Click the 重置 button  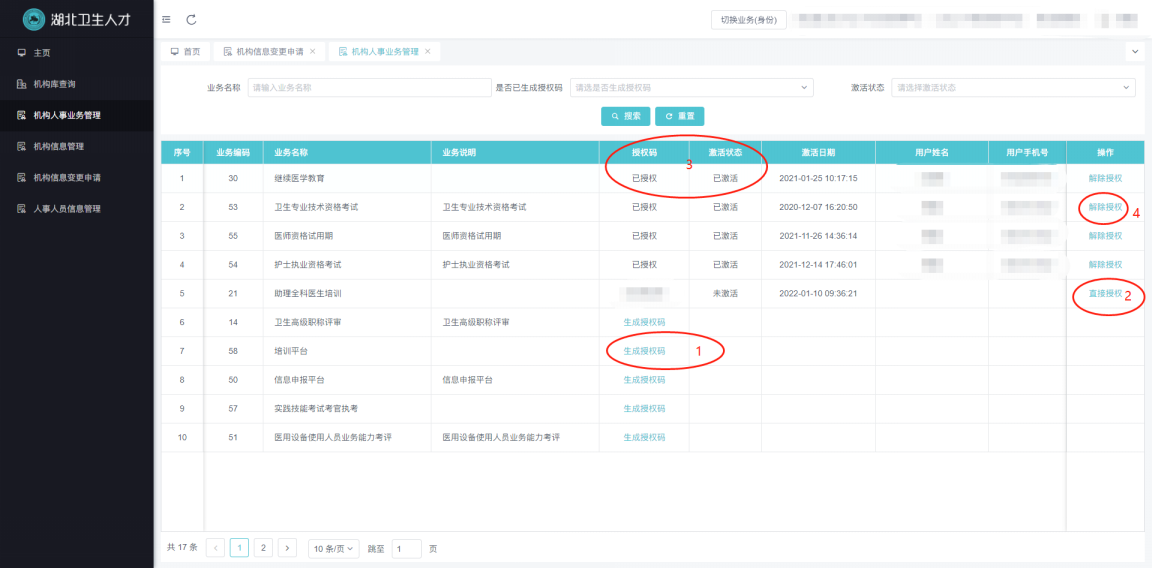tap(680, 116)
